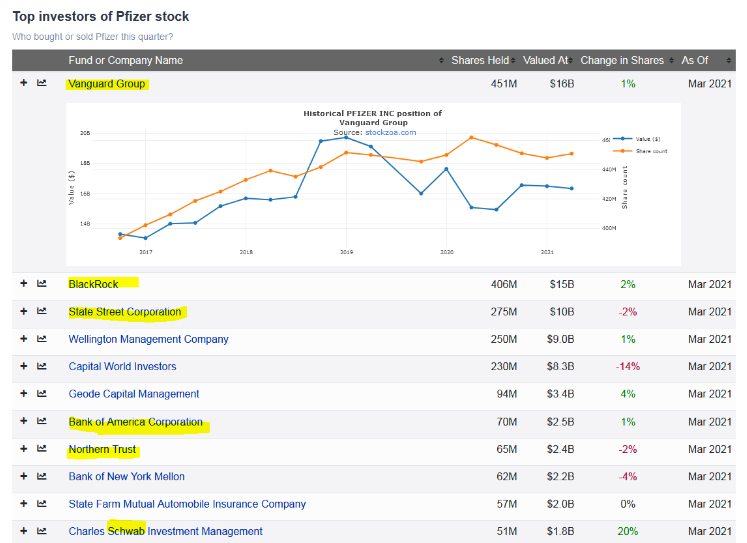Open chart icon for BlackRock row
The image size is (747, 543).
click(42, 283)
